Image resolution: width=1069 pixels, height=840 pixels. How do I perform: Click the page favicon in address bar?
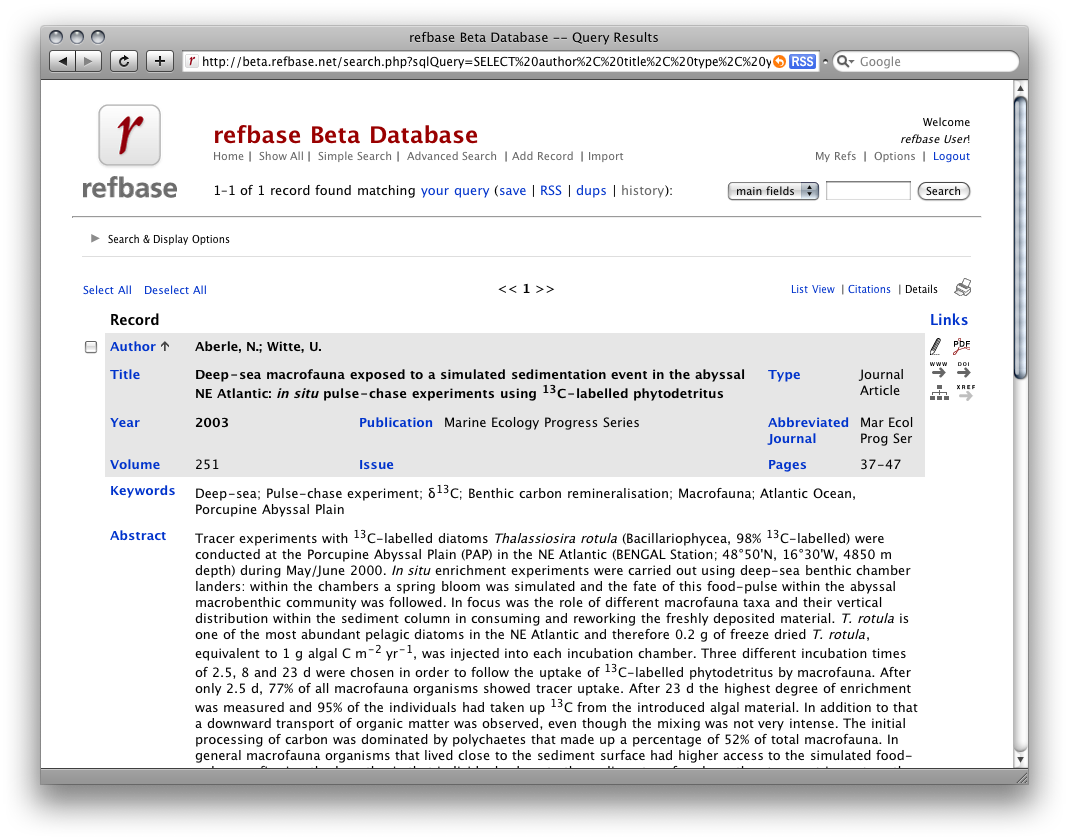[192, 61]
